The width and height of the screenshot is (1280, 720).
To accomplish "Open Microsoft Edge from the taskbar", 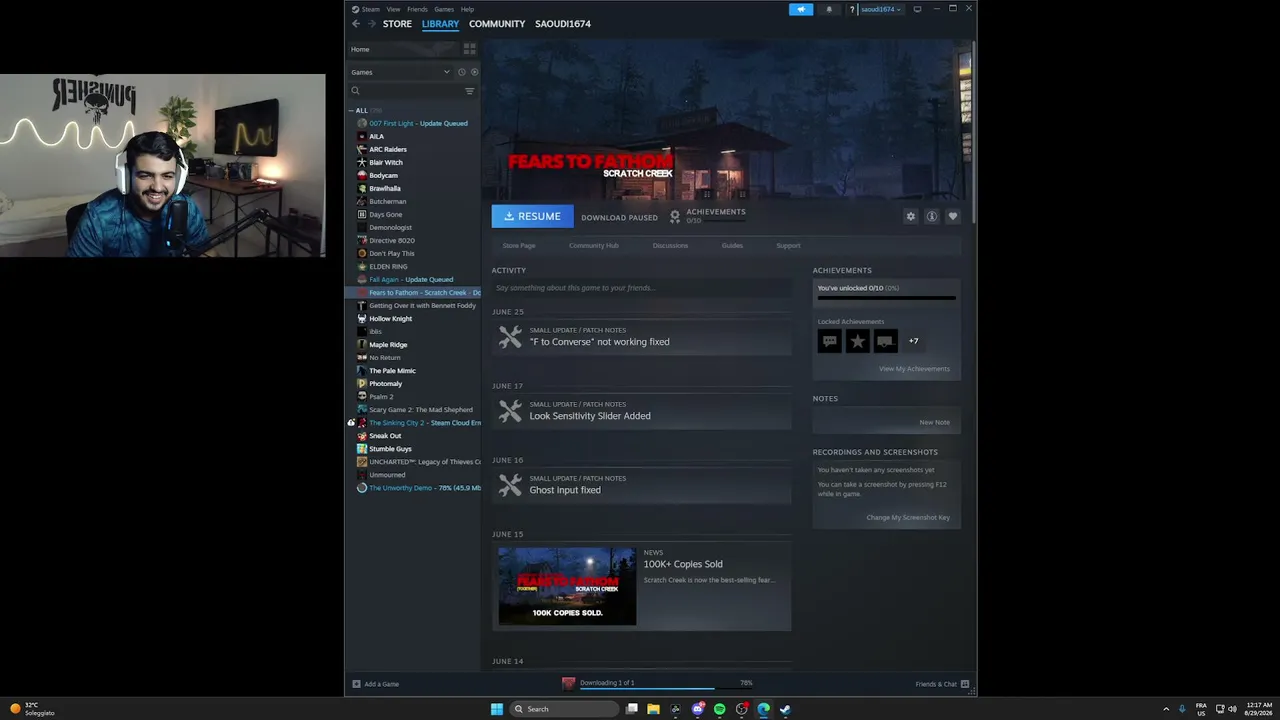I will [763, 709].
